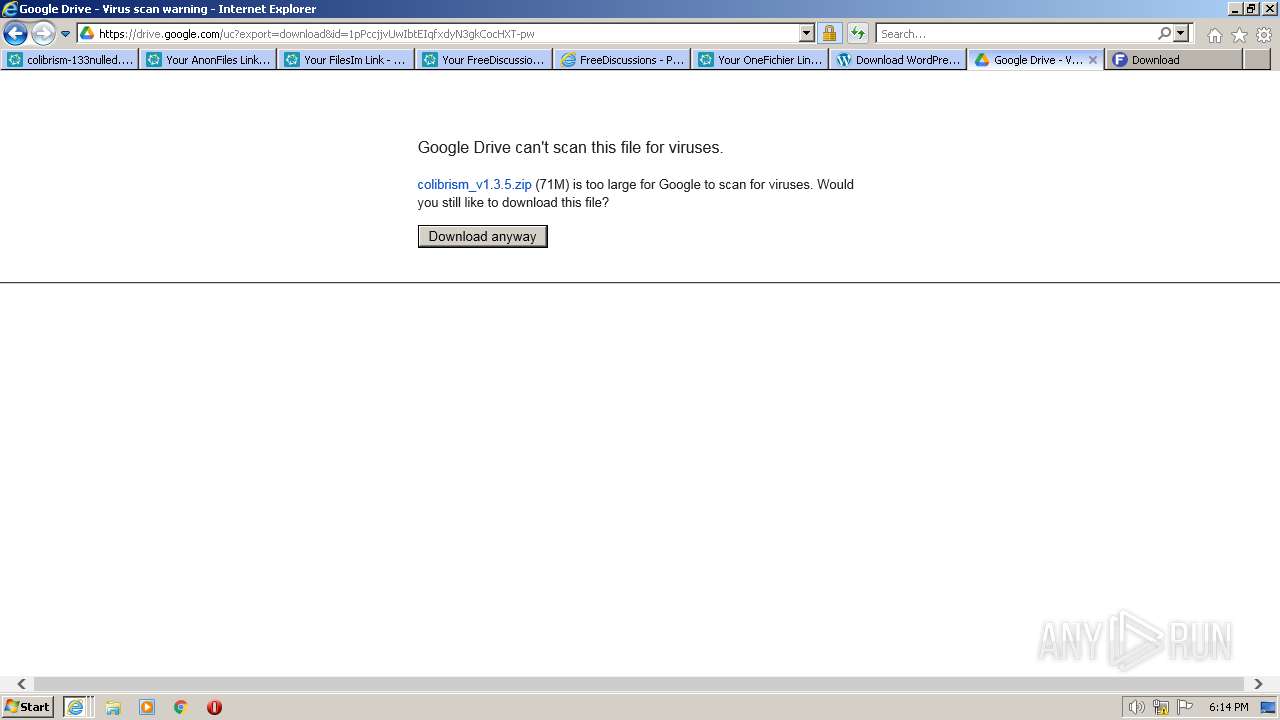Viewport: 1280px width, 720px height.
Task: Click the heading "Google Drive can't scan this file for viruses."
Action: (x=570, y=147)
